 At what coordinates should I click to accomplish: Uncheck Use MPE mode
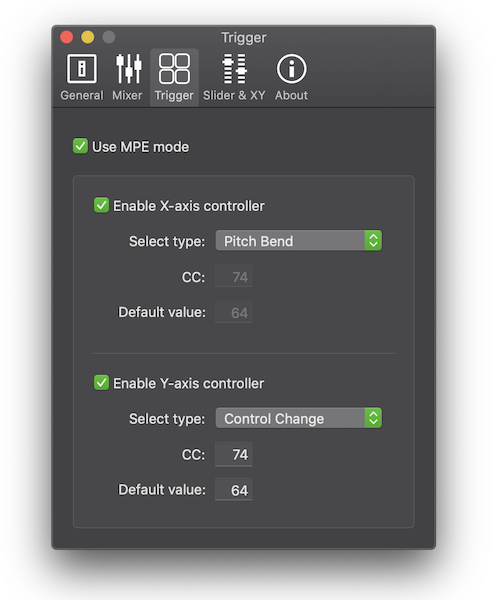coord(80,146)
